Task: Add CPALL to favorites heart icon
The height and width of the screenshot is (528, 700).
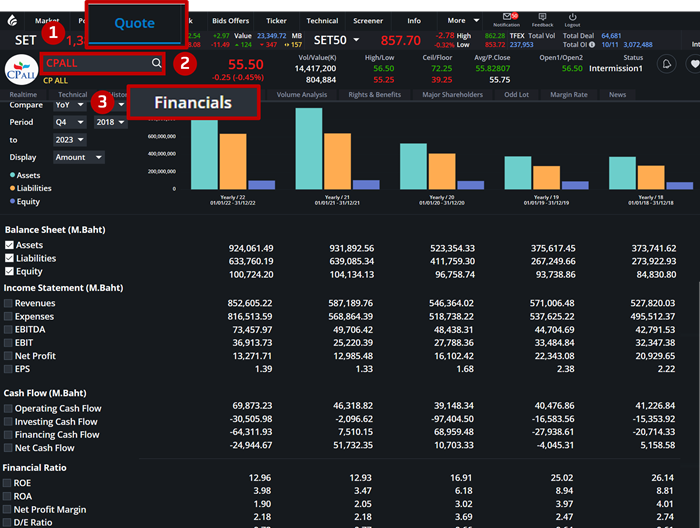Action: click(x=694, y=64)
